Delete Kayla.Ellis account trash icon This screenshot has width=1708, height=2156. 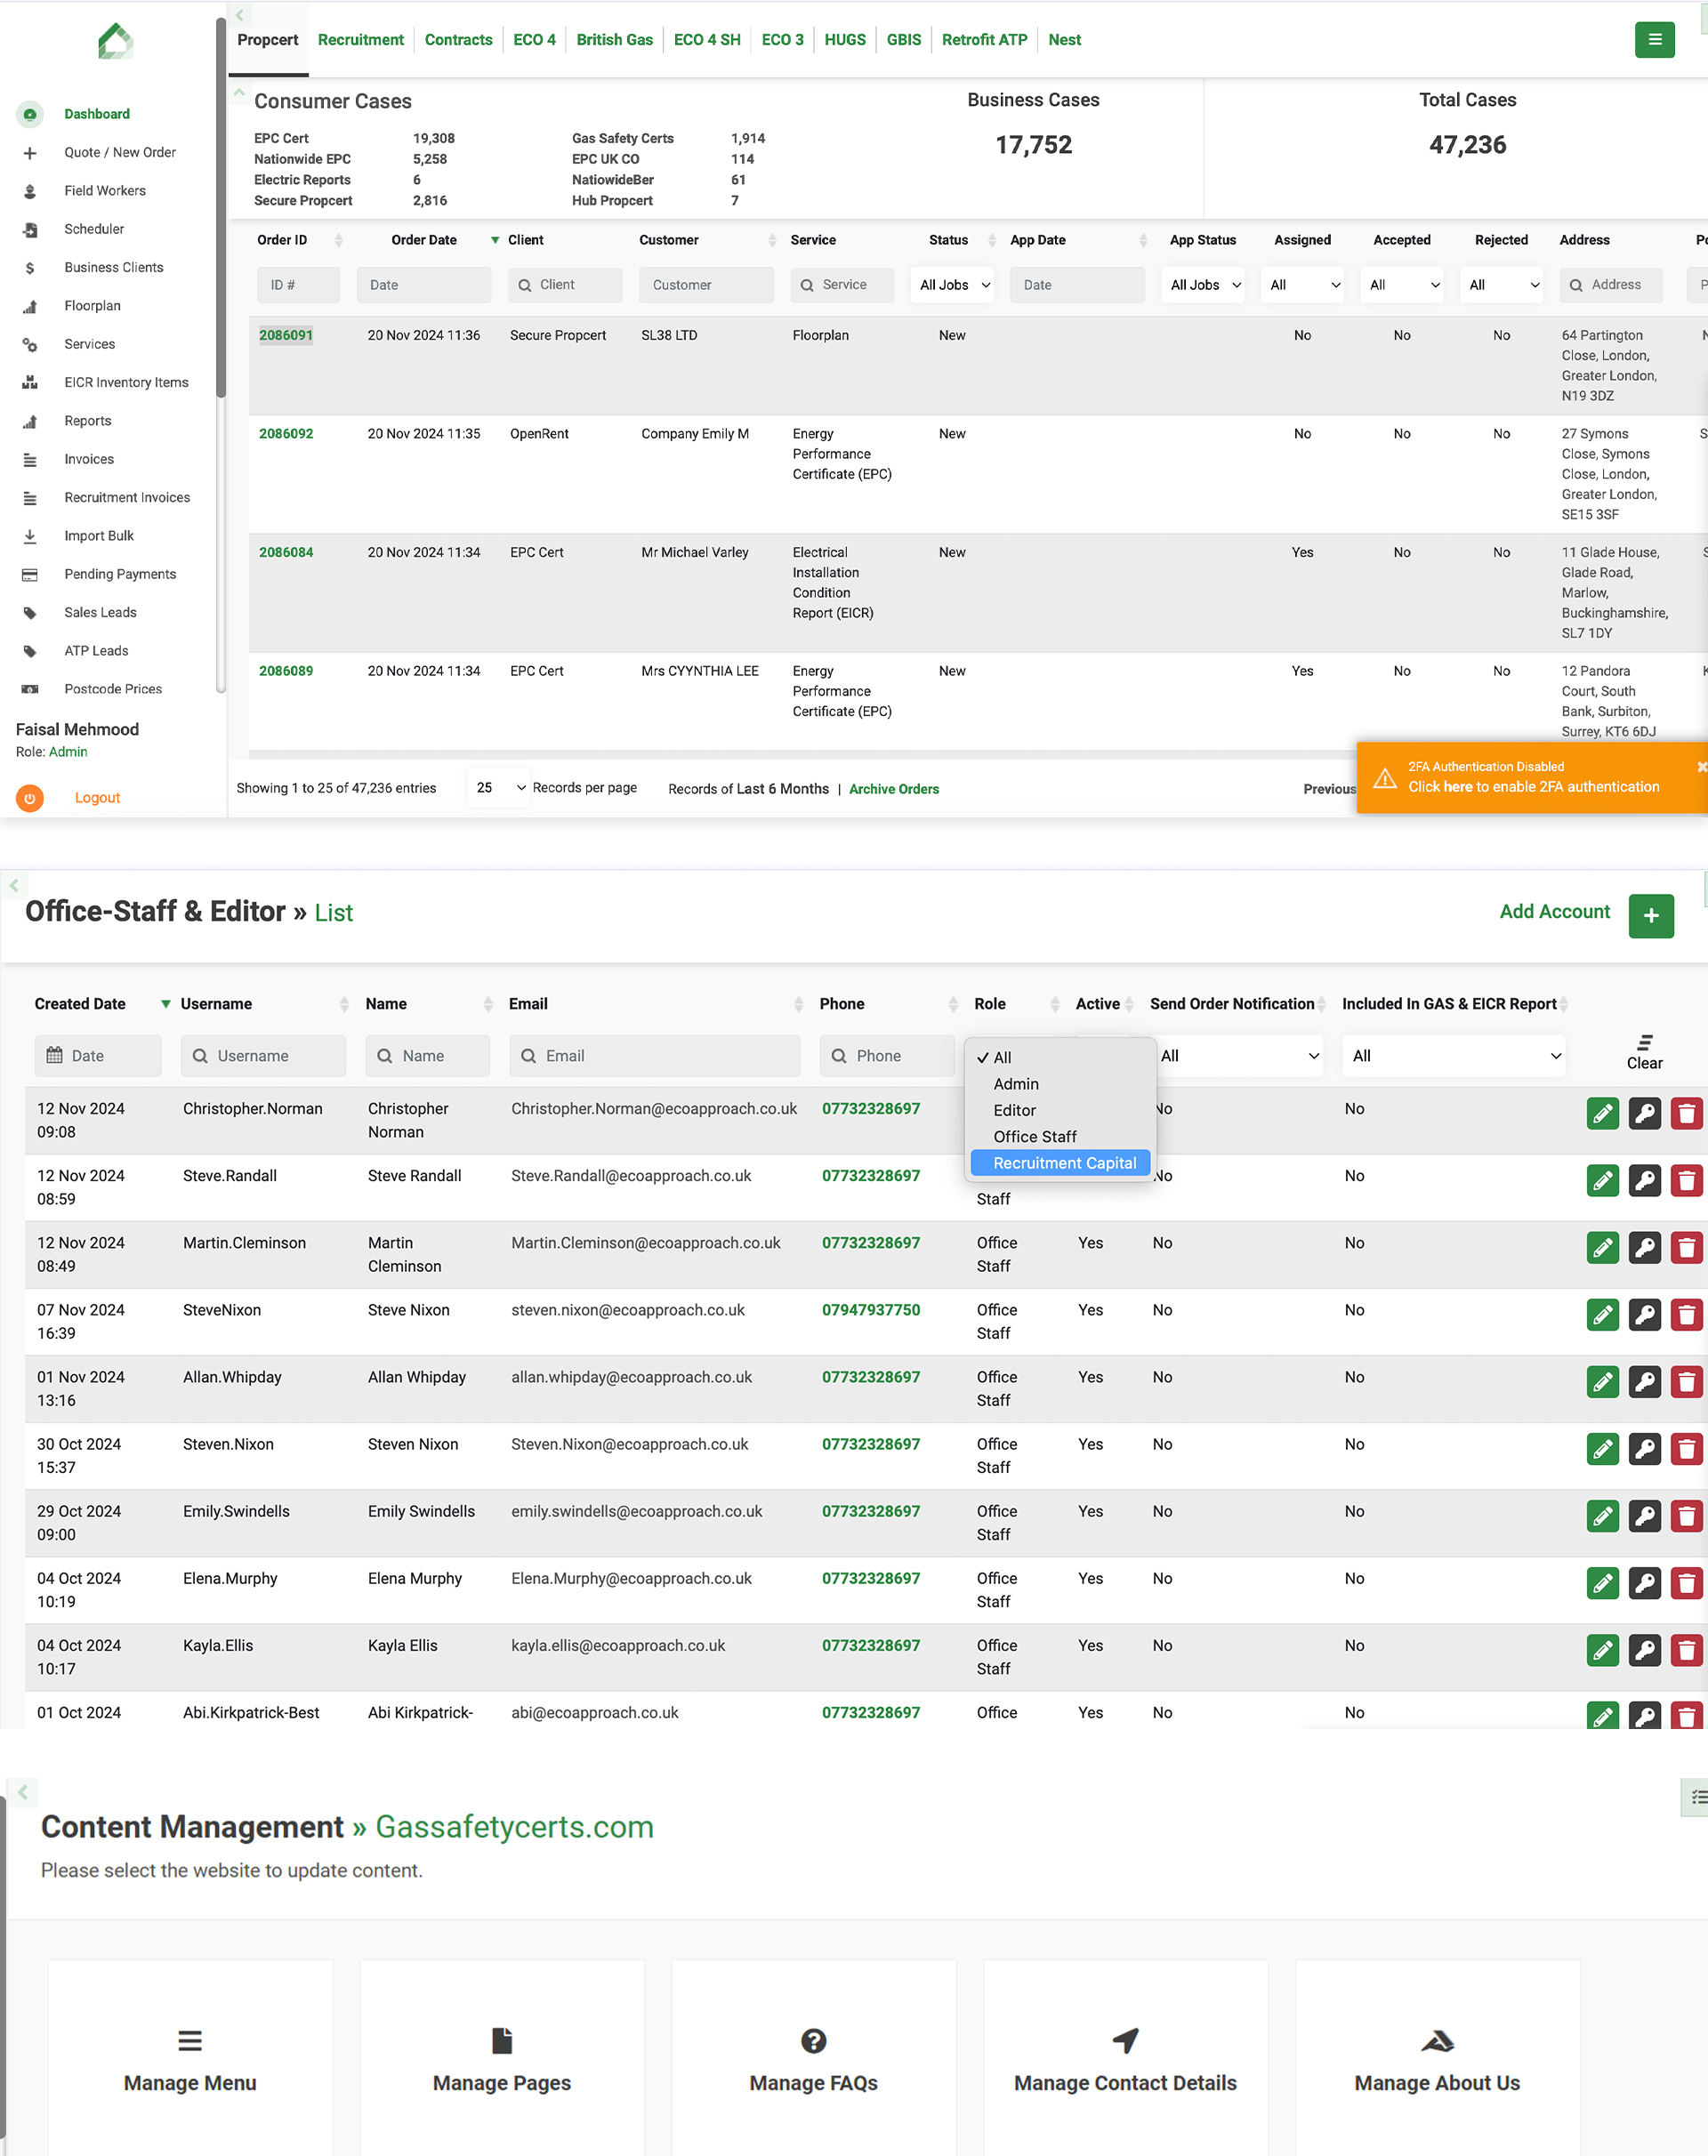point(1686,1649)
